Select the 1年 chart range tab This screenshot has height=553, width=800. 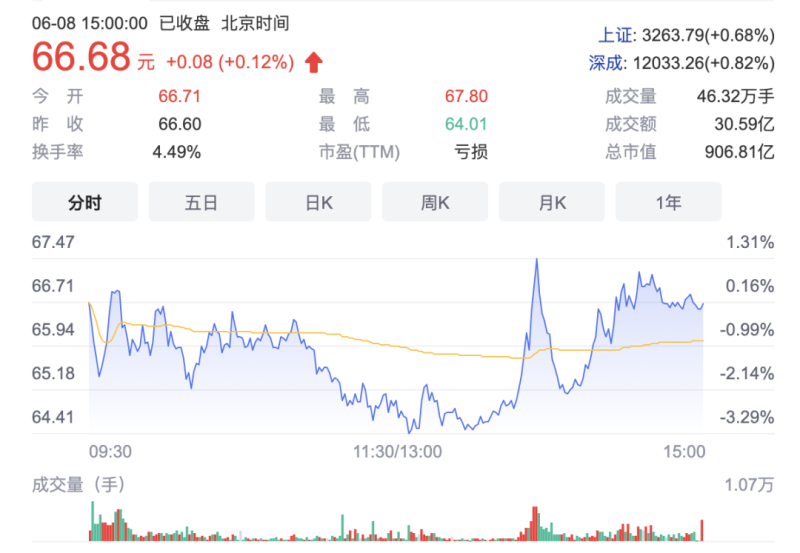[x=668, y=203]
